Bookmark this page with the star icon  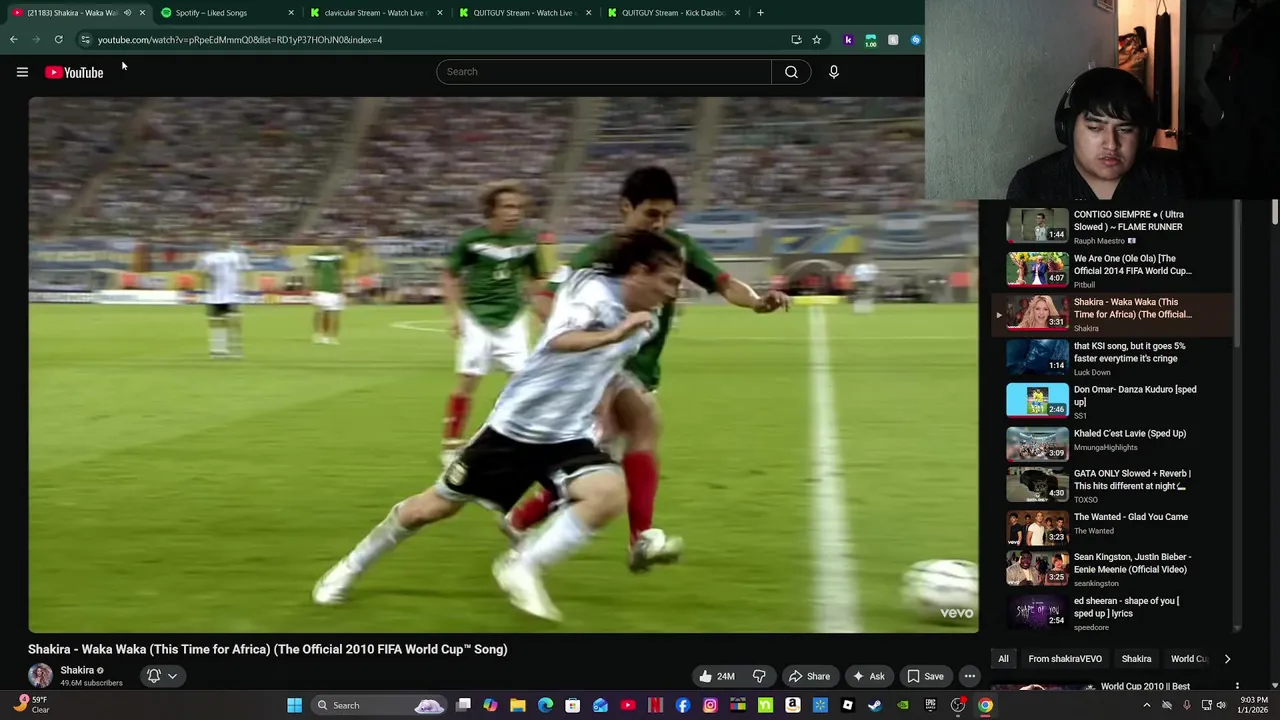tap(816, 40)
